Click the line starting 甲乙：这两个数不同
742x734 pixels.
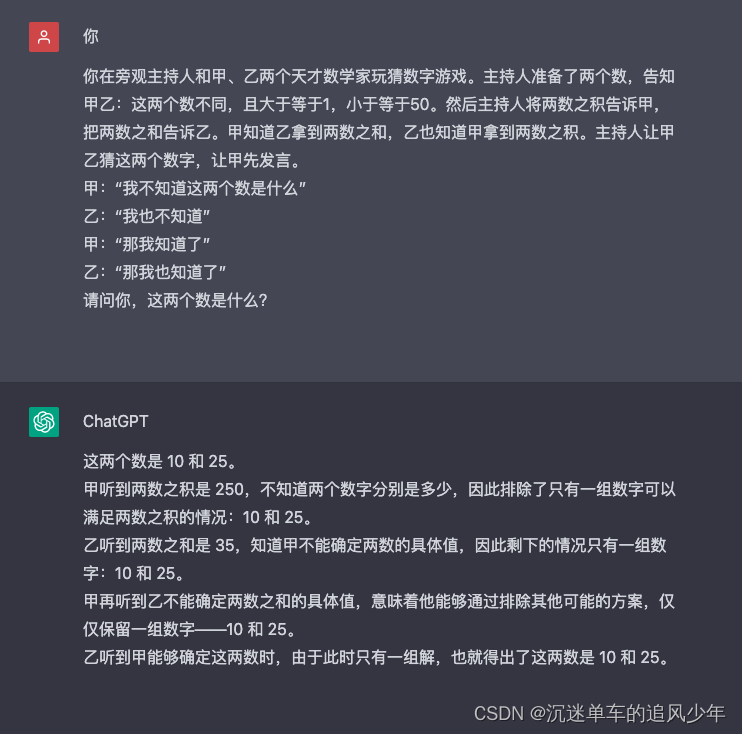pos(372,104)
